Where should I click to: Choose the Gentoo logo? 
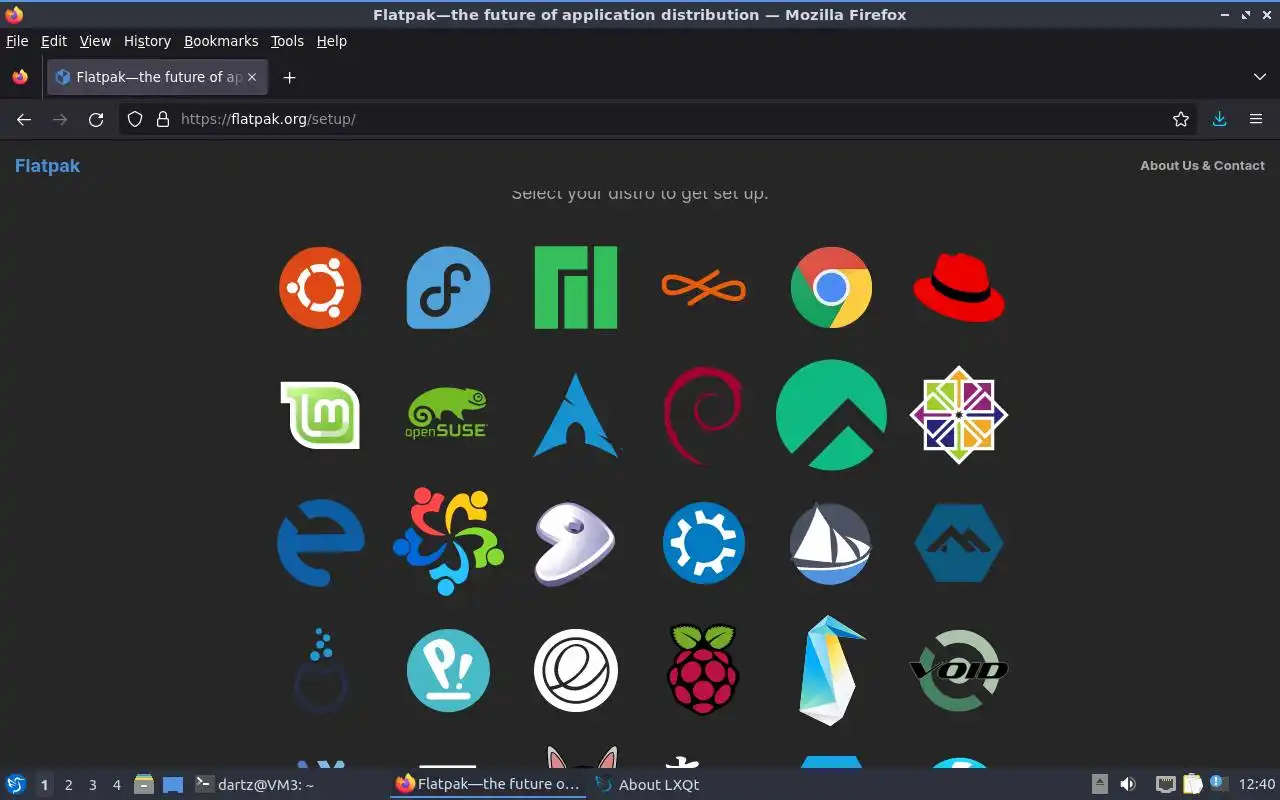(575, 543)
